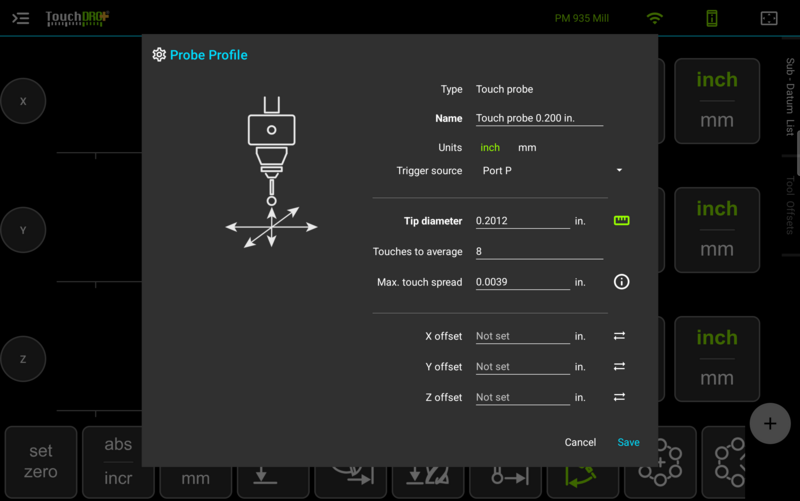Measure tip diameter with green ruler icon

point(621,220)
